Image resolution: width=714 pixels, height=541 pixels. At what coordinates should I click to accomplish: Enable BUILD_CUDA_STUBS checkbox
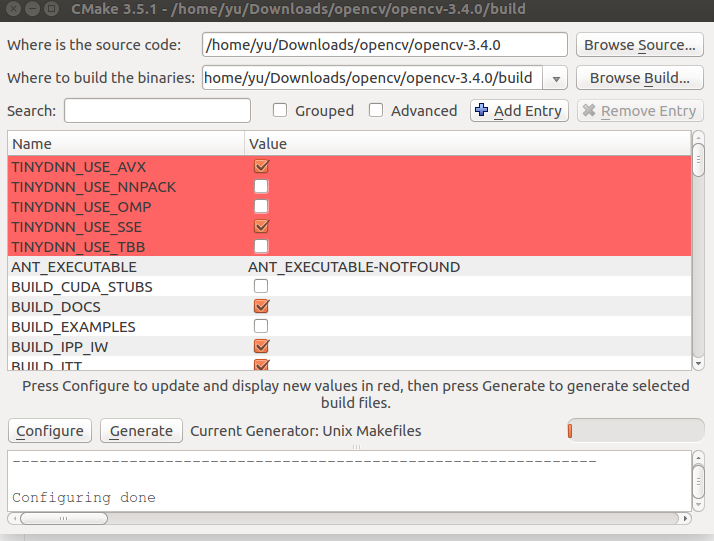click(x=261, y=286)
